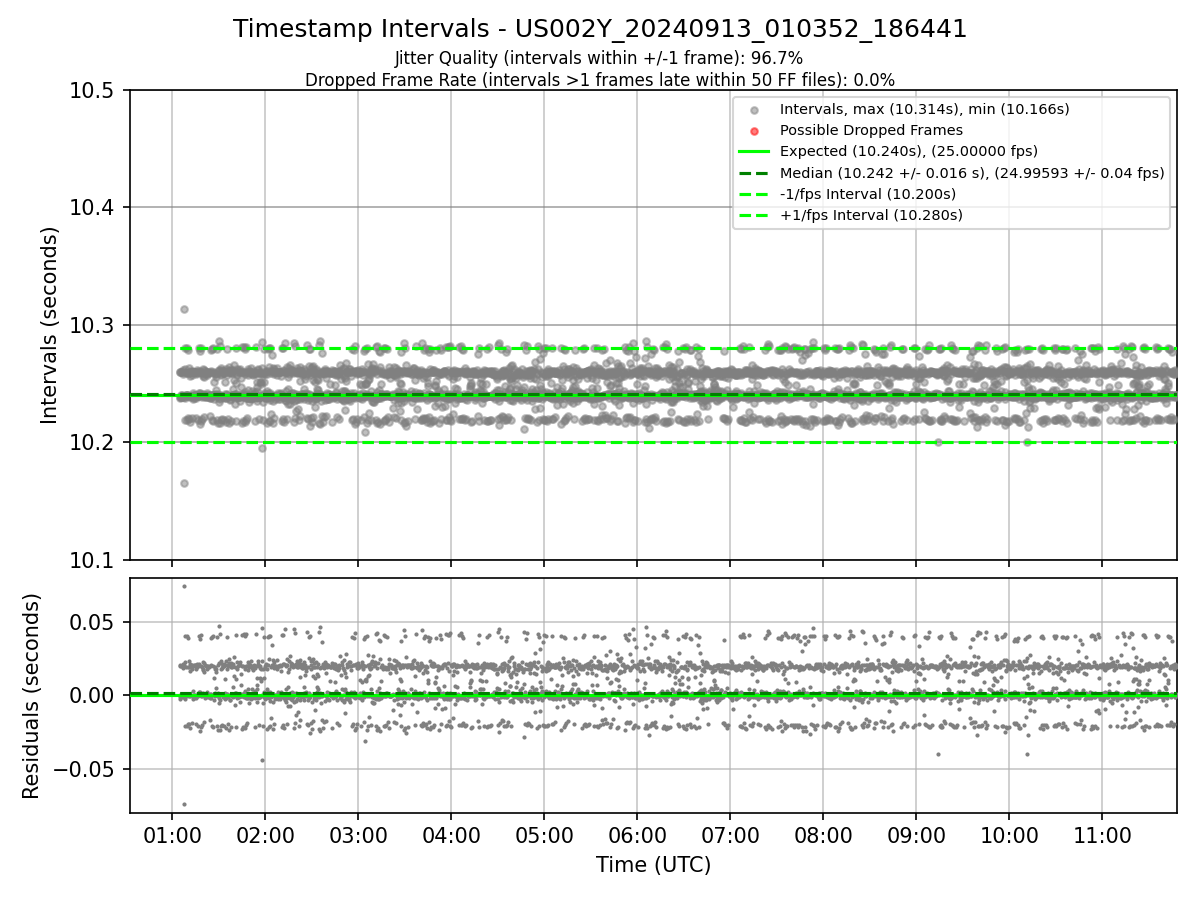Click the plot title "Timestamp Intervals - US002Y_20240913_010352_186441"
Viewport: 1200px width, 900px height.
click(600, 29)
